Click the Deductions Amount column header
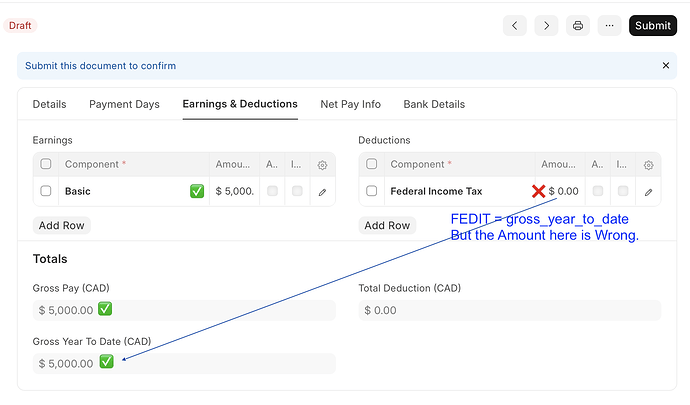The height and width of the screenshot is (405, 690). click(x=560, y=164)
